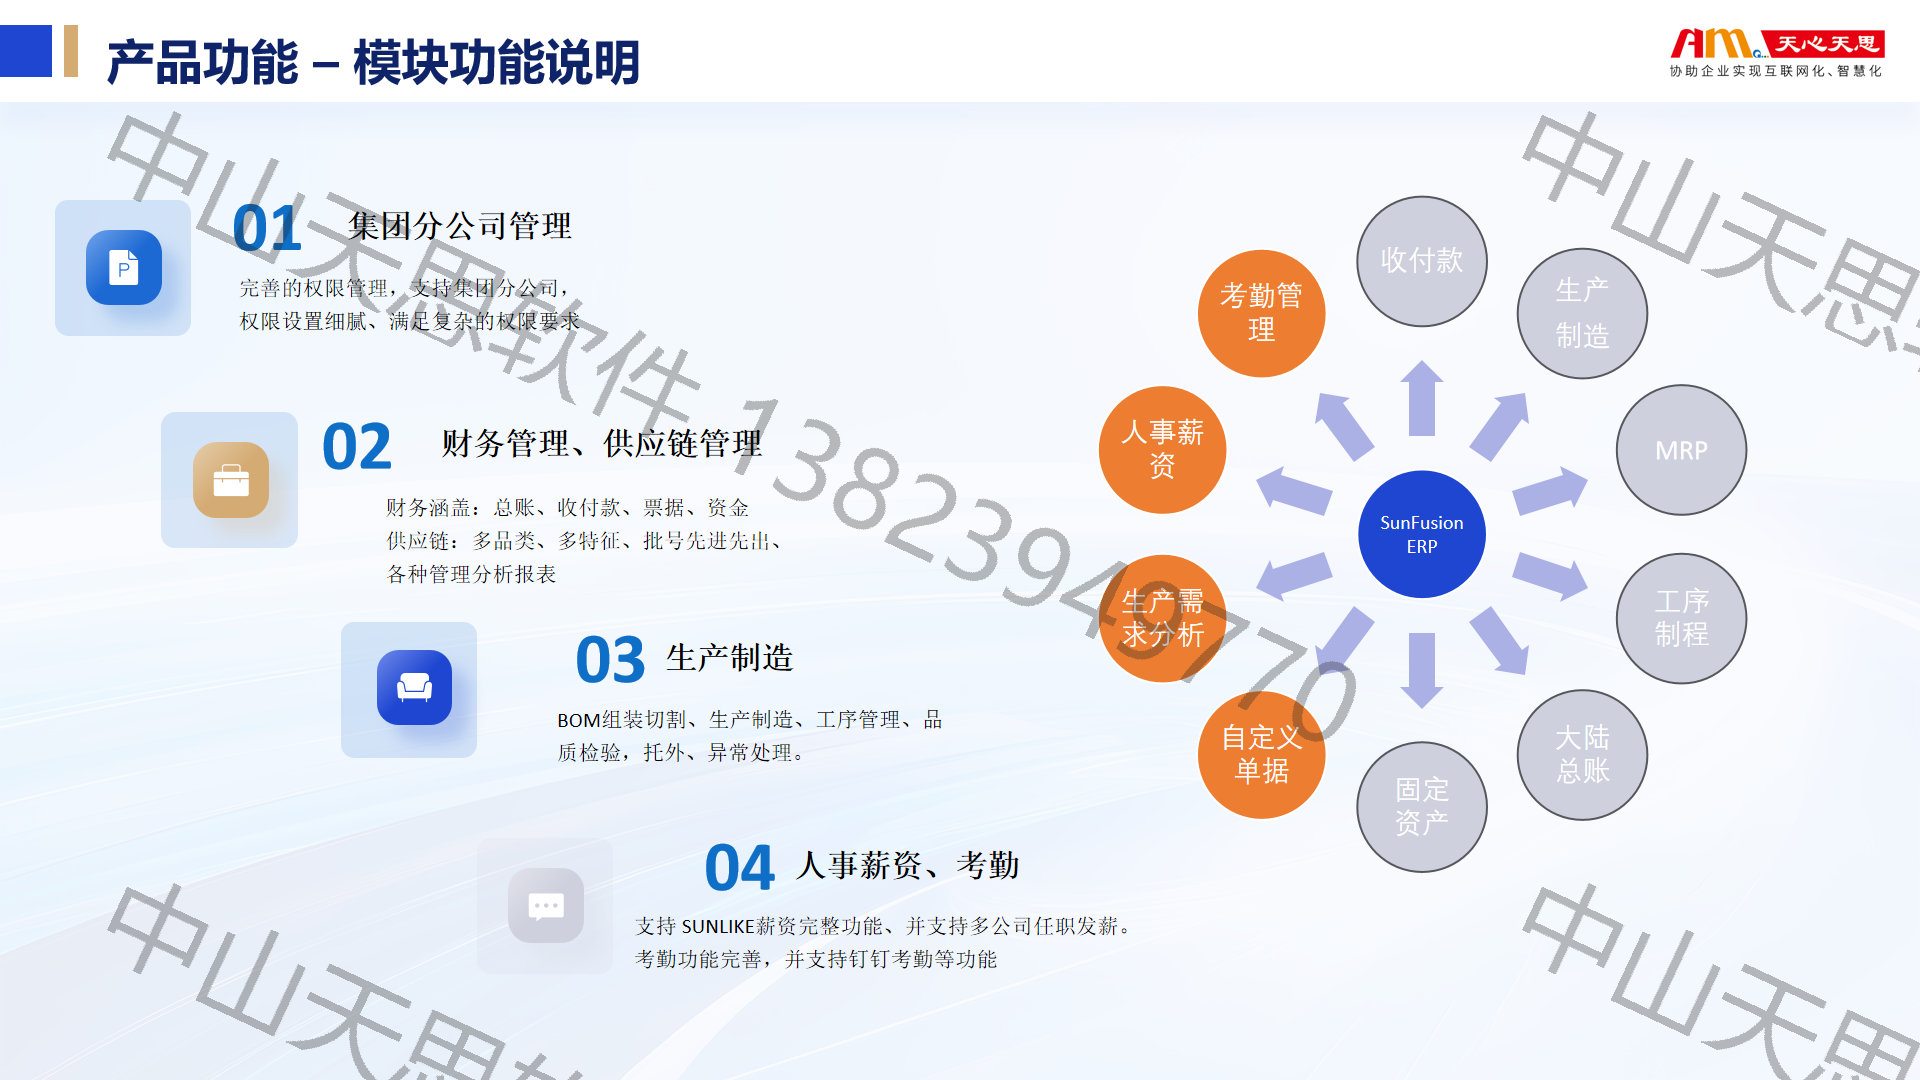Screen dimensions: 1920x1080
Task: Click the number 03
Action: (x=611, y=660)
